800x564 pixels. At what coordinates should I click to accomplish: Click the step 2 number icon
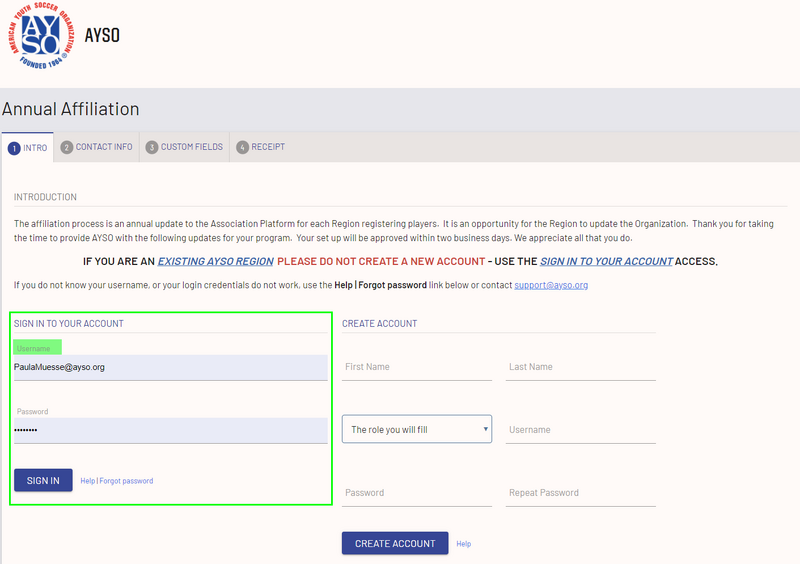coord(67,148)
